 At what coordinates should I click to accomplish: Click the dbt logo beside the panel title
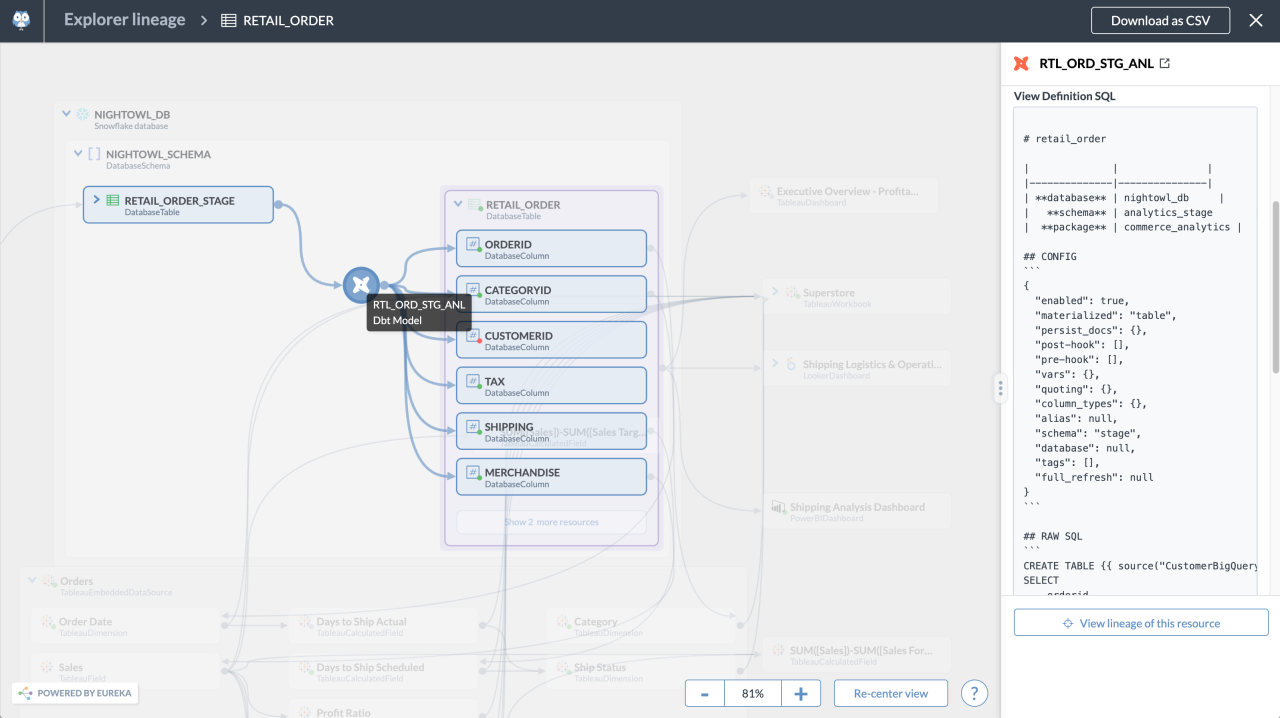pos(1021,64)
